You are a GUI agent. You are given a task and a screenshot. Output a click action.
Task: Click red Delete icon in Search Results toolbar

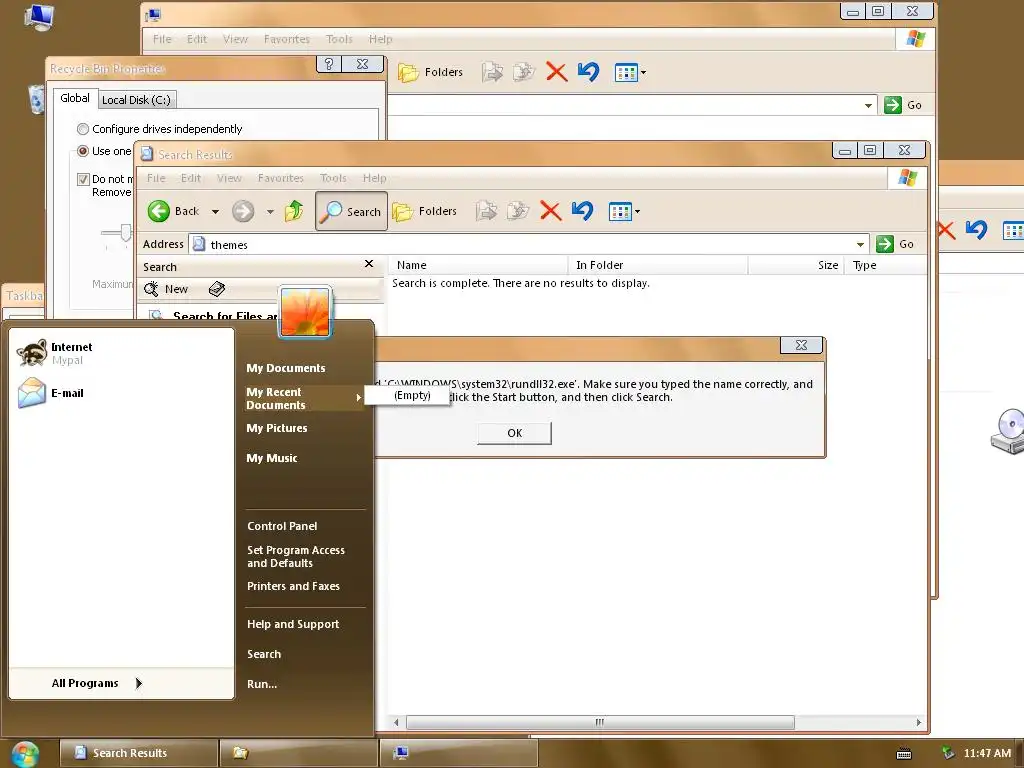tap(551, 211)
